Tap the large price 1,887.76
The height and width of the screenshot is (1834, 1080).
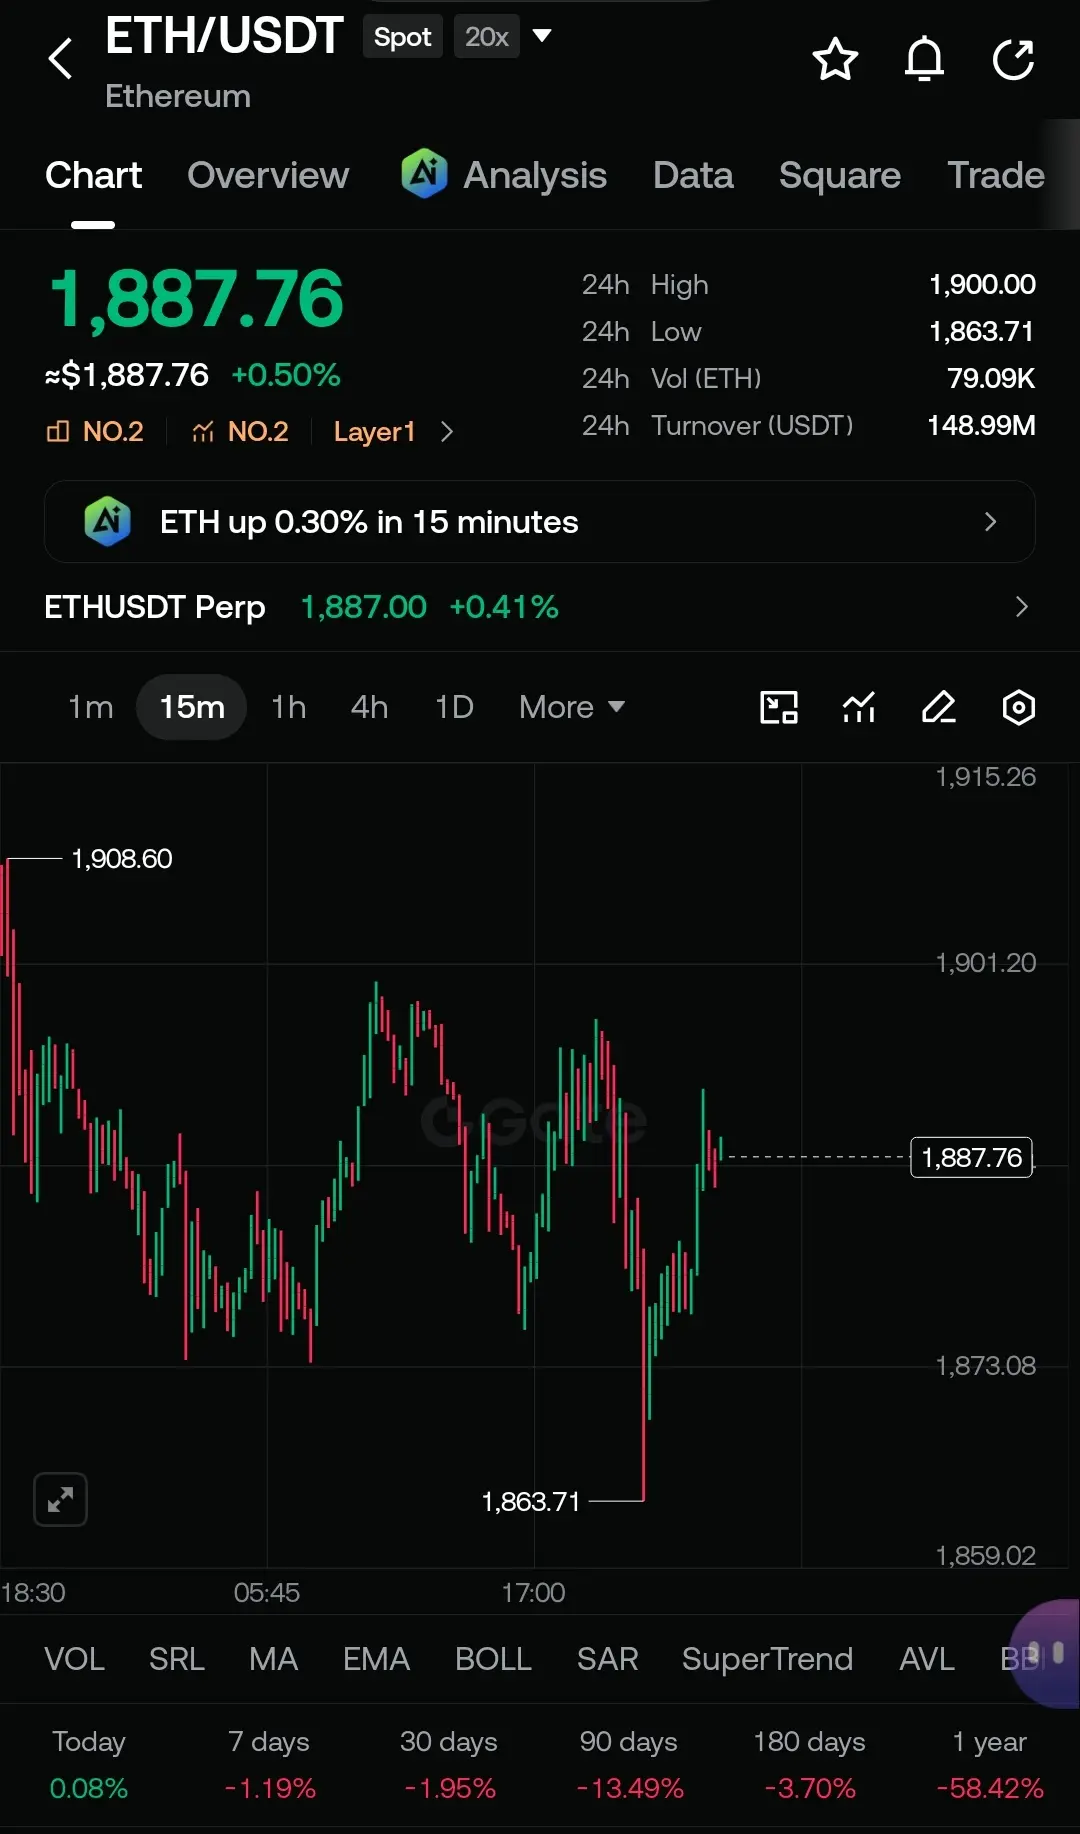[196, 299]
